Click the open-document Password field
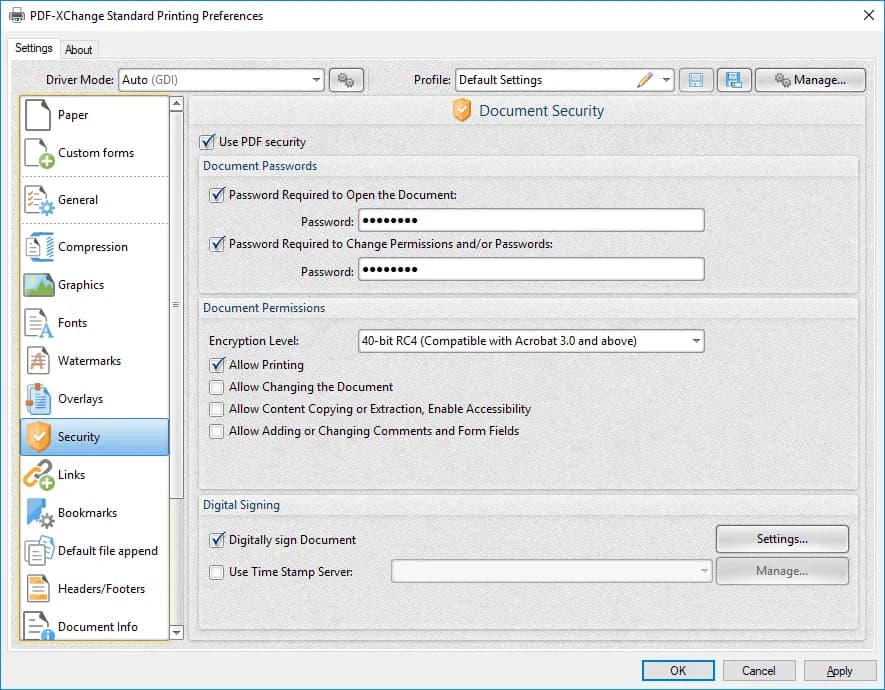This screenshot has width=885, height=690. point(531,220)
